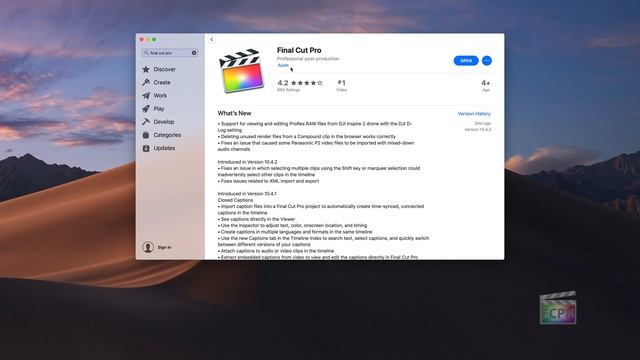This screenshot has height=360, width=640.
Task: Select the Updates label
Action: [164, 148]
